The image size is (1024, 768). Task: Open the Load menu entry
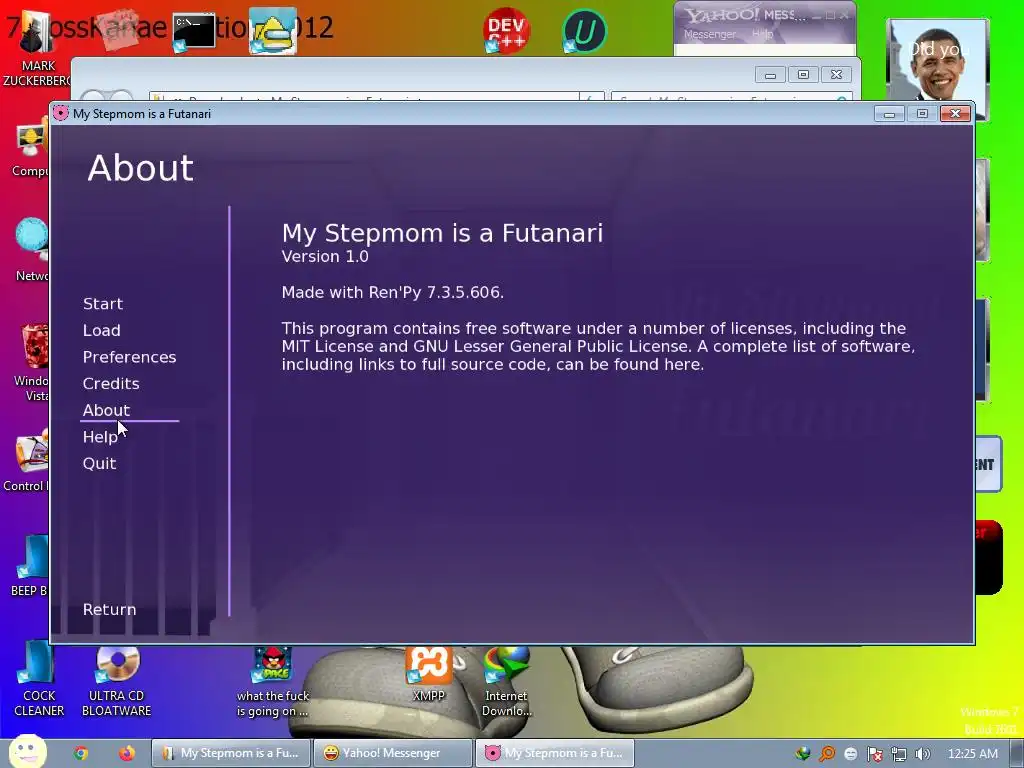click(101, 330)
